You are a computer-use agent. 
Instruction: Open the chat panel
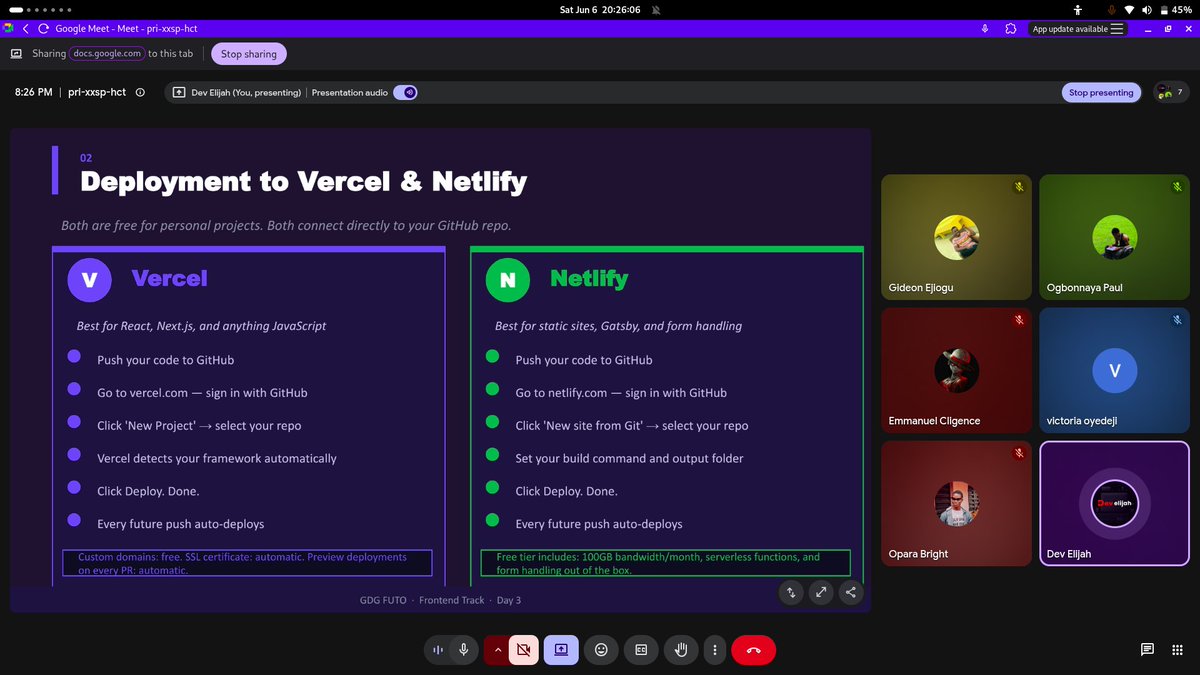[x=1147, y=650]
